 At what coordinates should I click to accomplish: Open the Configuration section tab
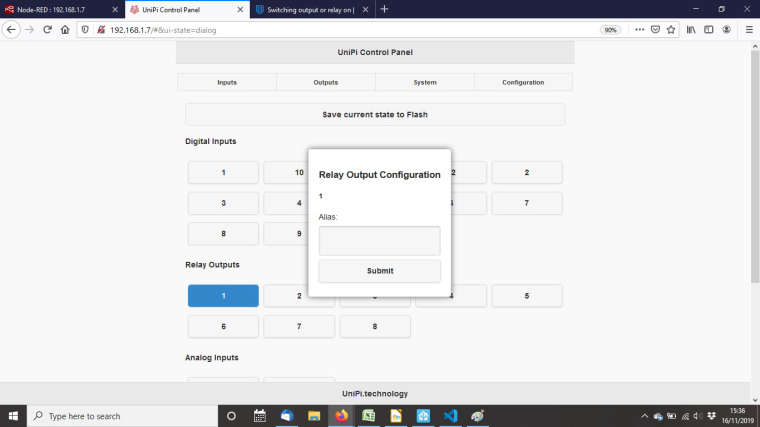(x=523, y=82)
